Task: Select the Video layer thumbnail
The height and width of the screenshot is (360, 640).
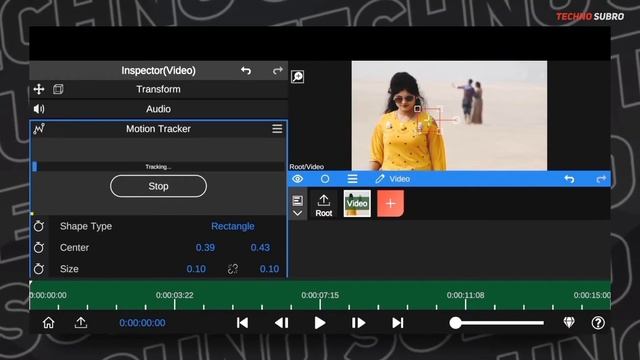Action: [x=357, y=203]
